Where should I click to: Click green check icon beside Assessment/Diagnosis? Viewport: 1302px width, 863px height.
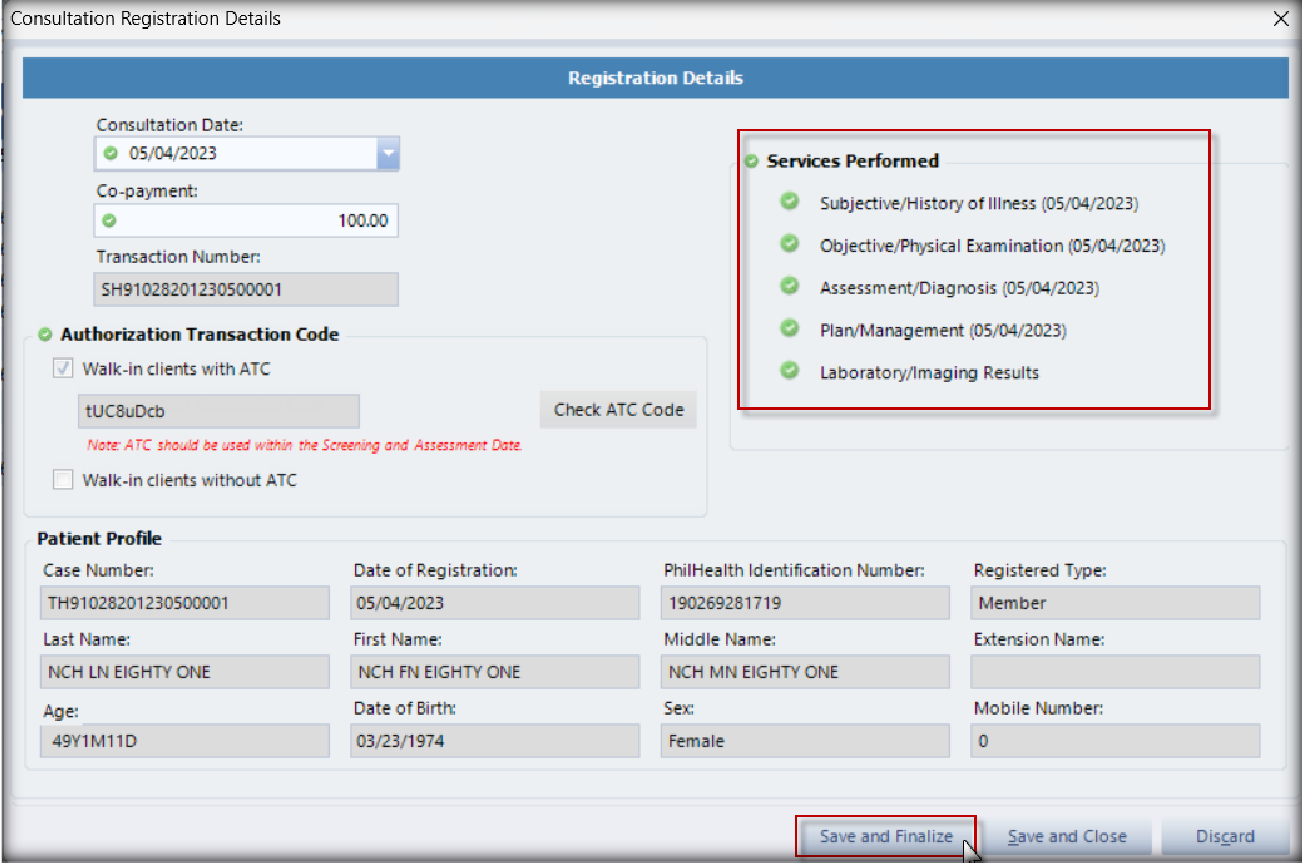(789, 286)
